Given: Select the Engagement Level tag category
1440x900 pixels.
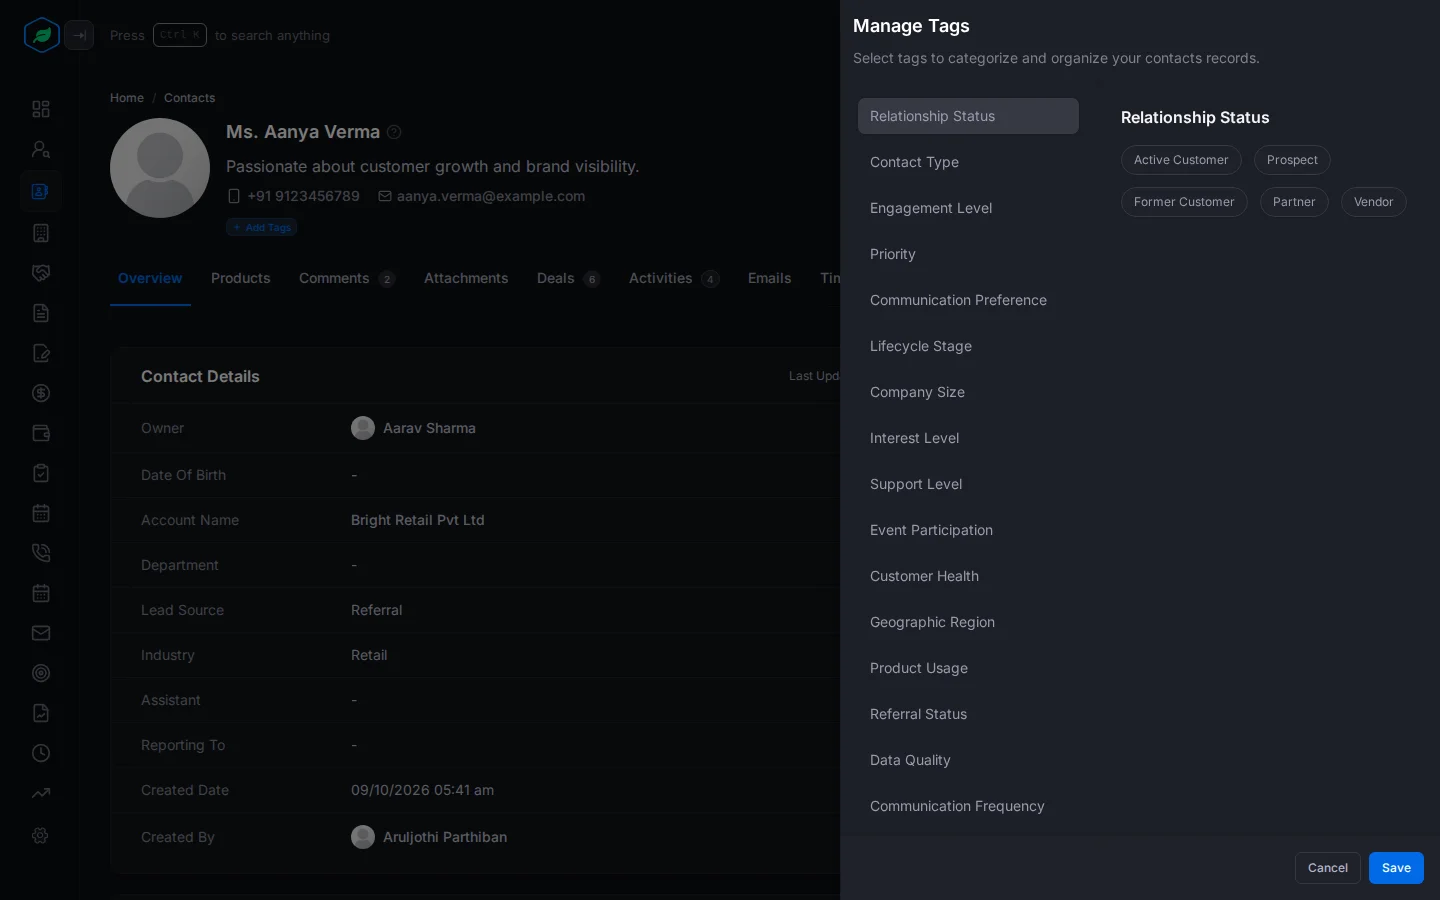Looking at the screenshot, I should [968, 208].
